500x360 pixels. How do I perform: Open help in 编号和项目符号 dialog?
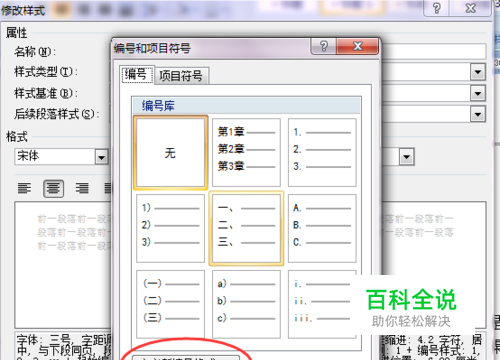click(324, 46)
